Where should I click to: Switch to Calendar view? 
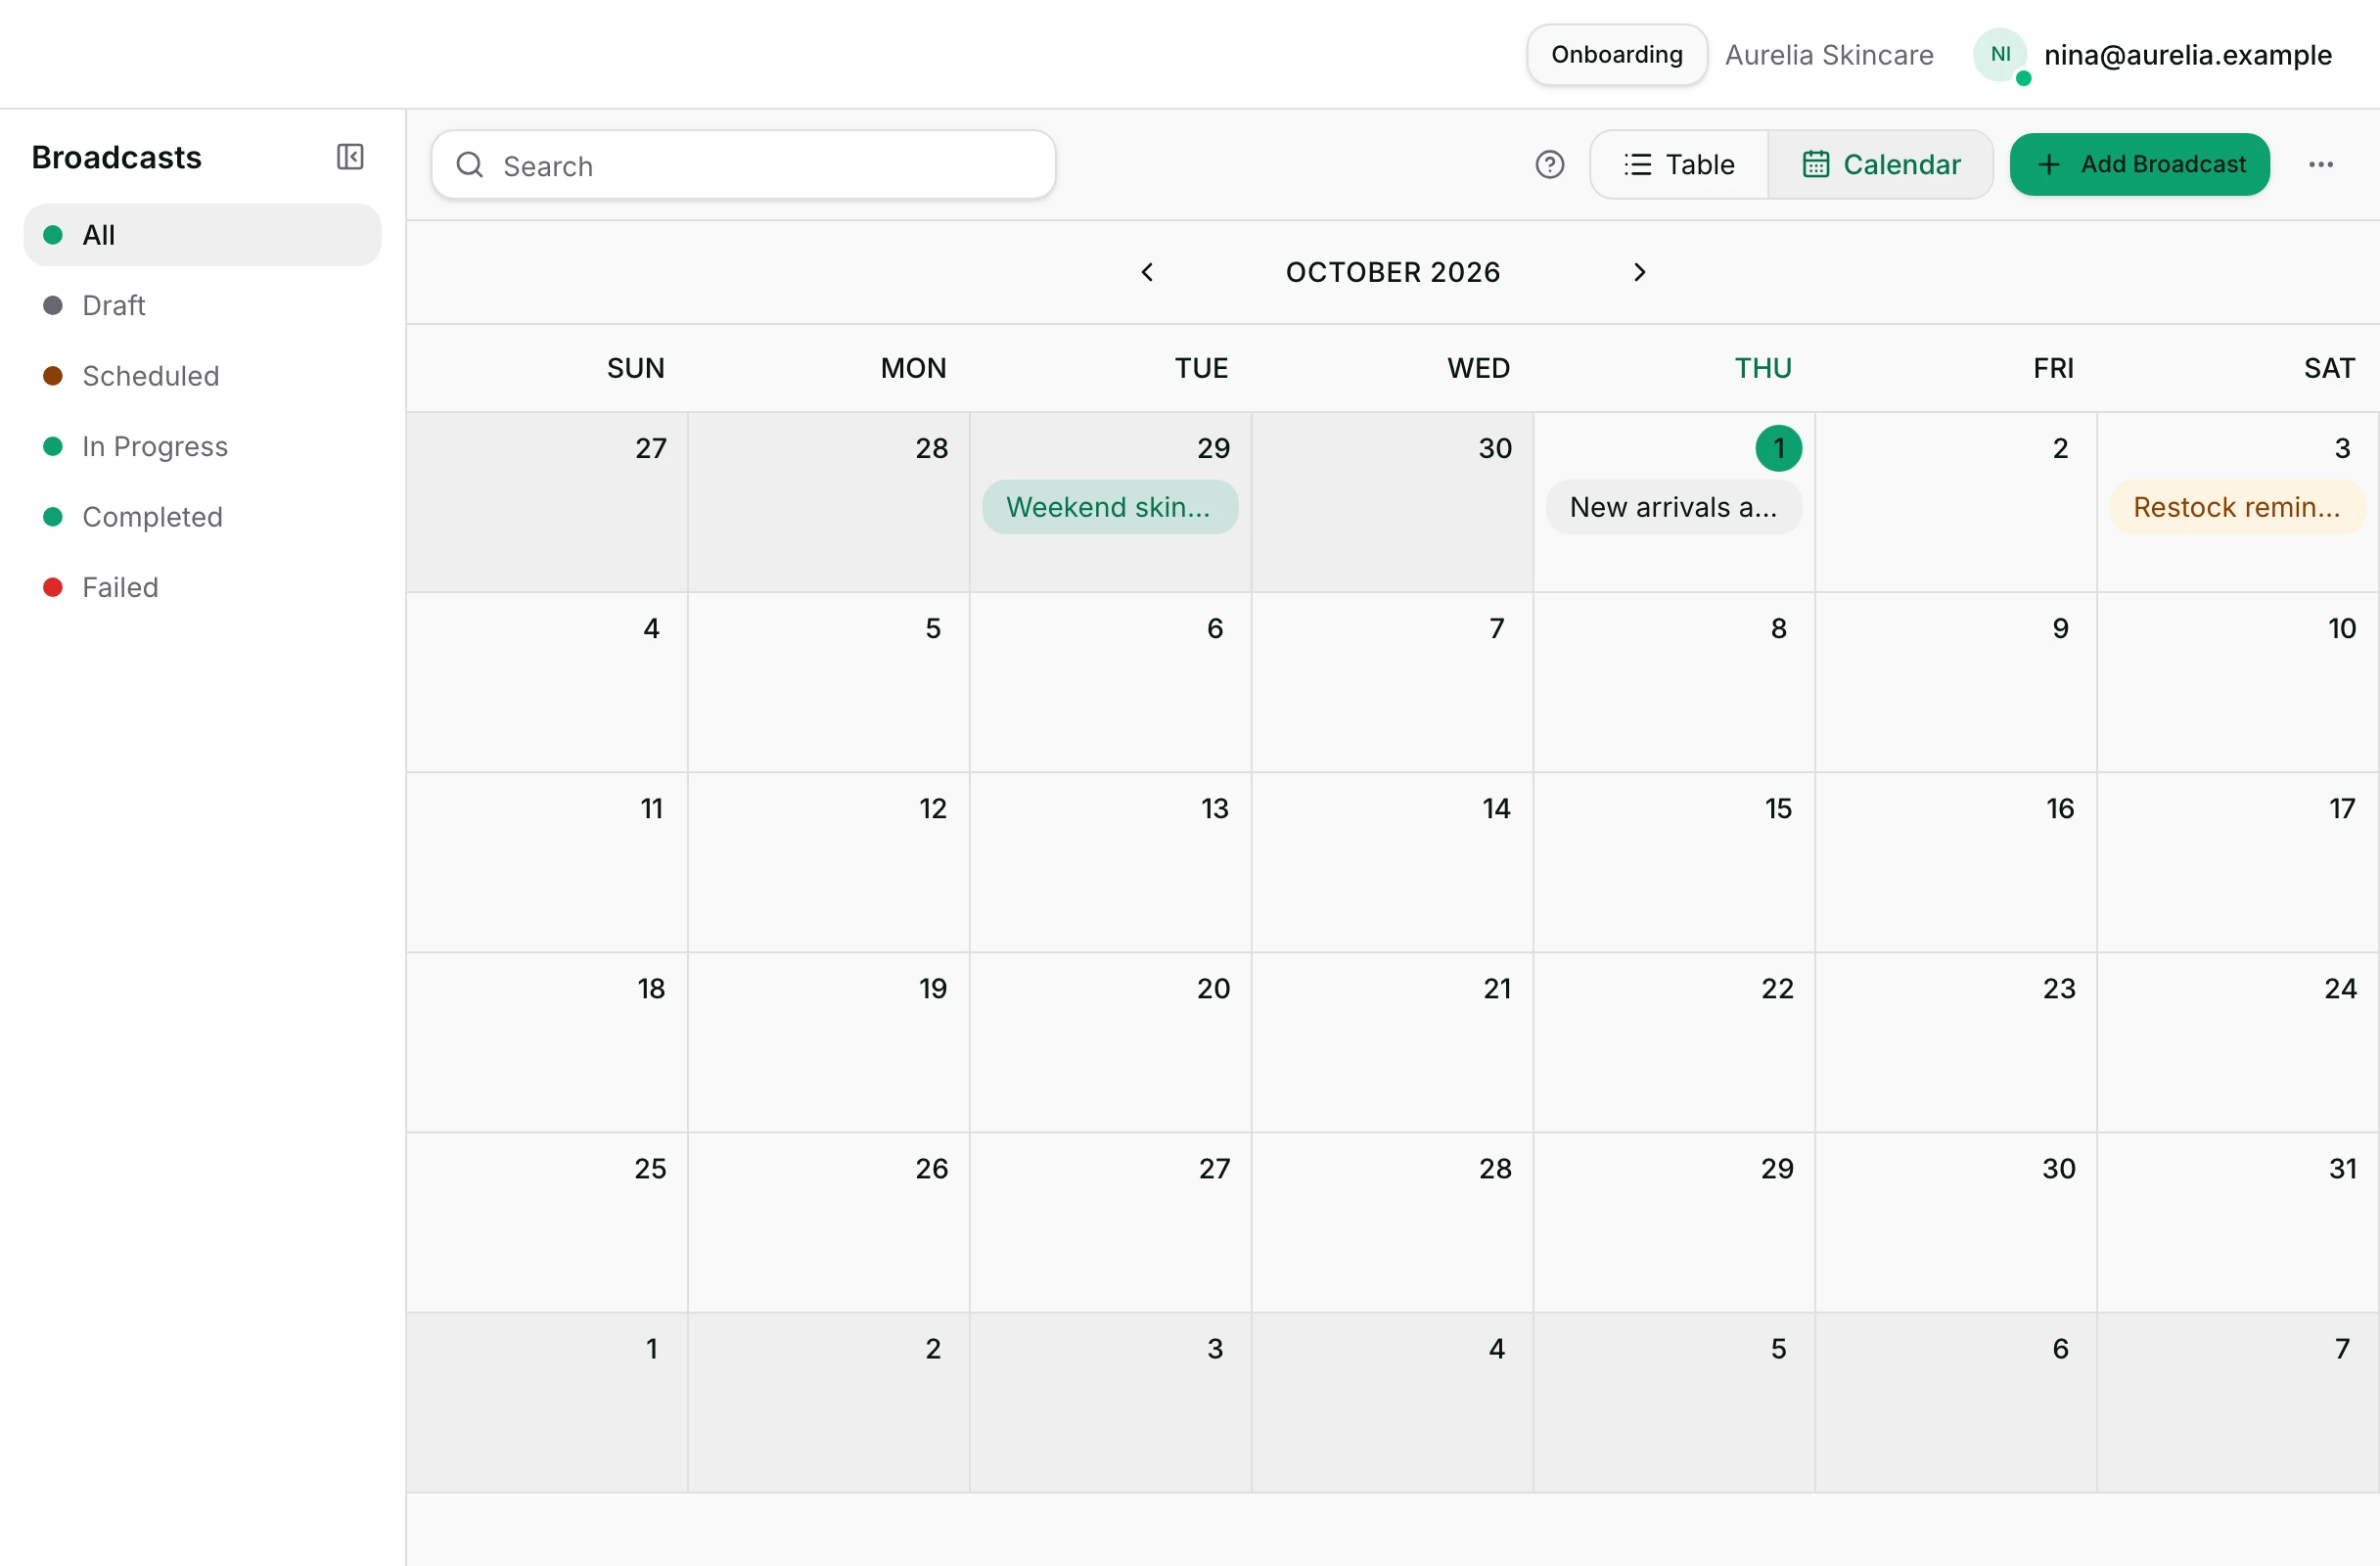point(1881,164)
